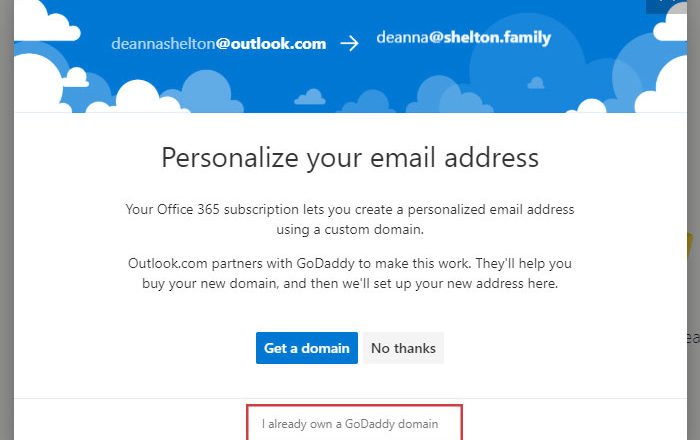Select the deannashelton@outlook.com address in the banner
700x440 pixels.
[219, 44]
